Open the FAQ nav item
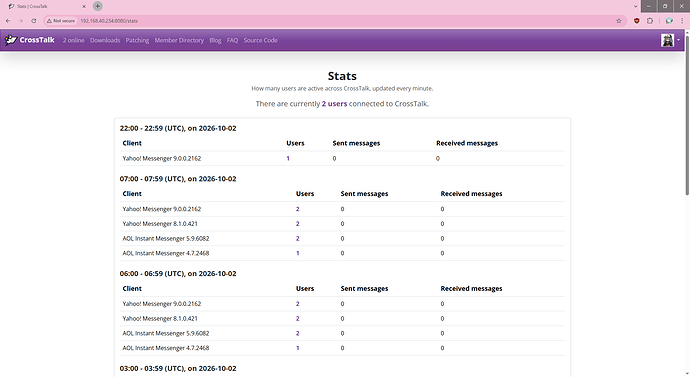This screenshot has width=690, height=377. tap(232, 40)
